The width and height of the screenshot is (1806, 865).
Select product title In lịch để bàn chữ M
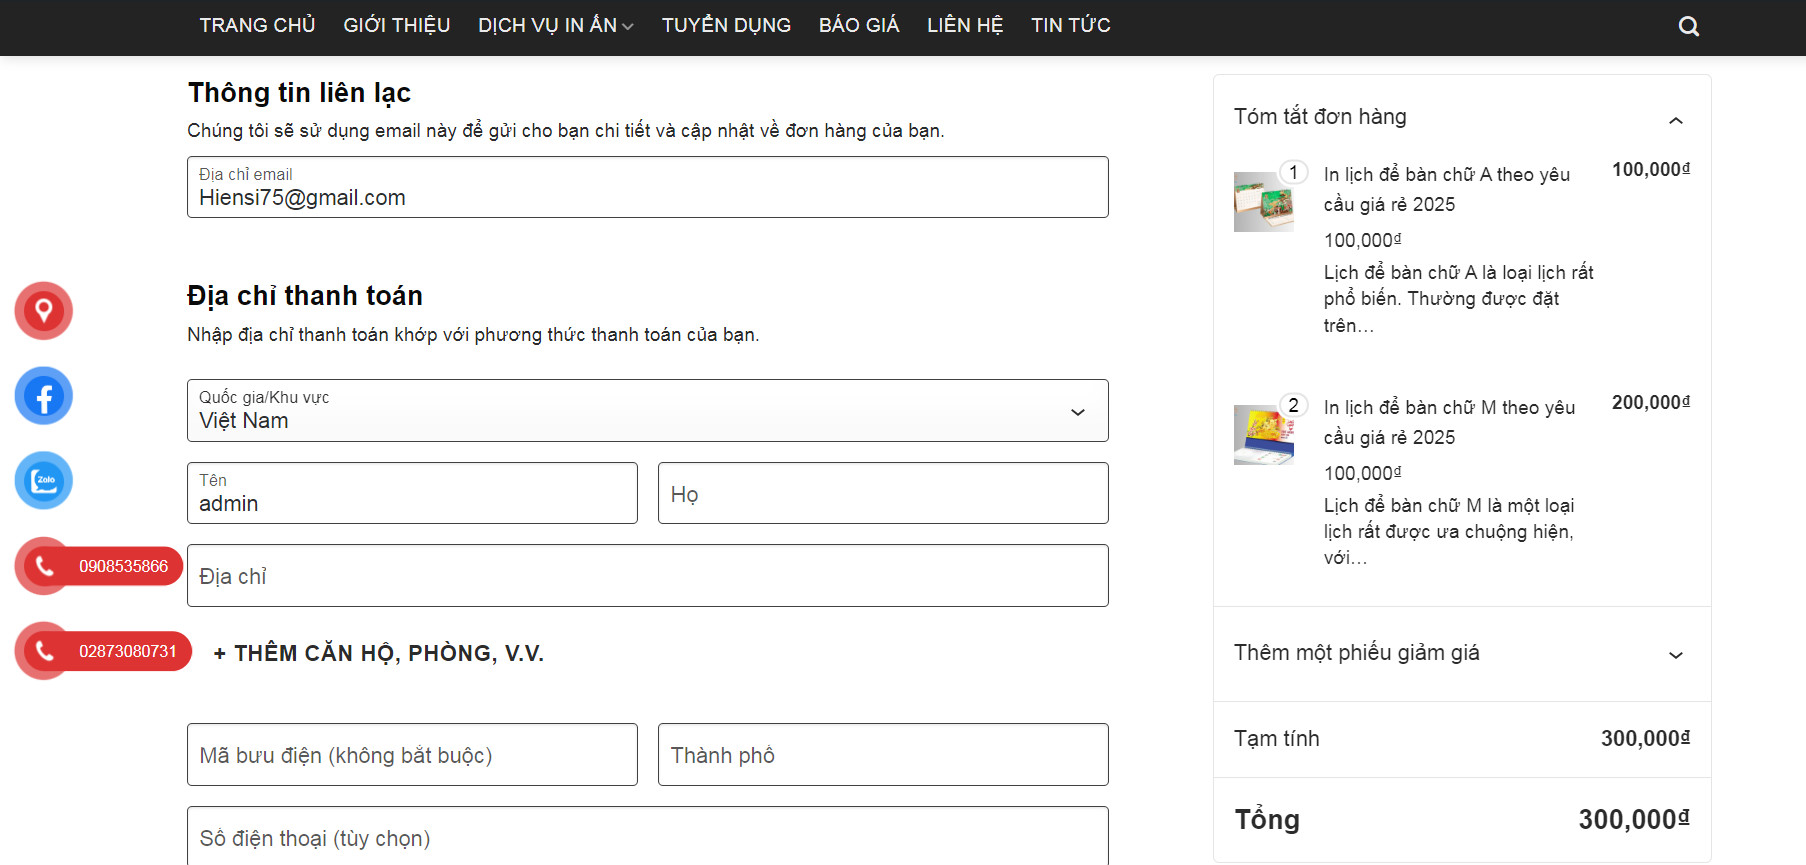coord(1449,422)
